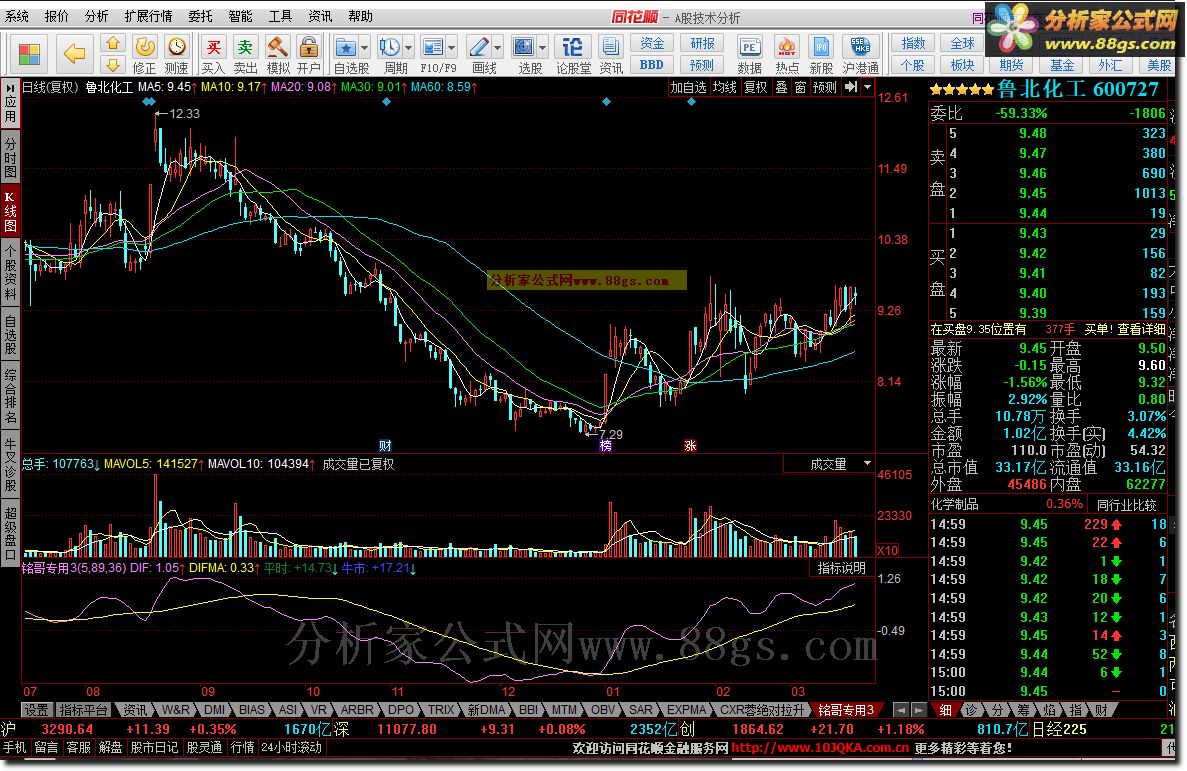Click the 榜 marker below the K-line chart

tap(606, 445)
